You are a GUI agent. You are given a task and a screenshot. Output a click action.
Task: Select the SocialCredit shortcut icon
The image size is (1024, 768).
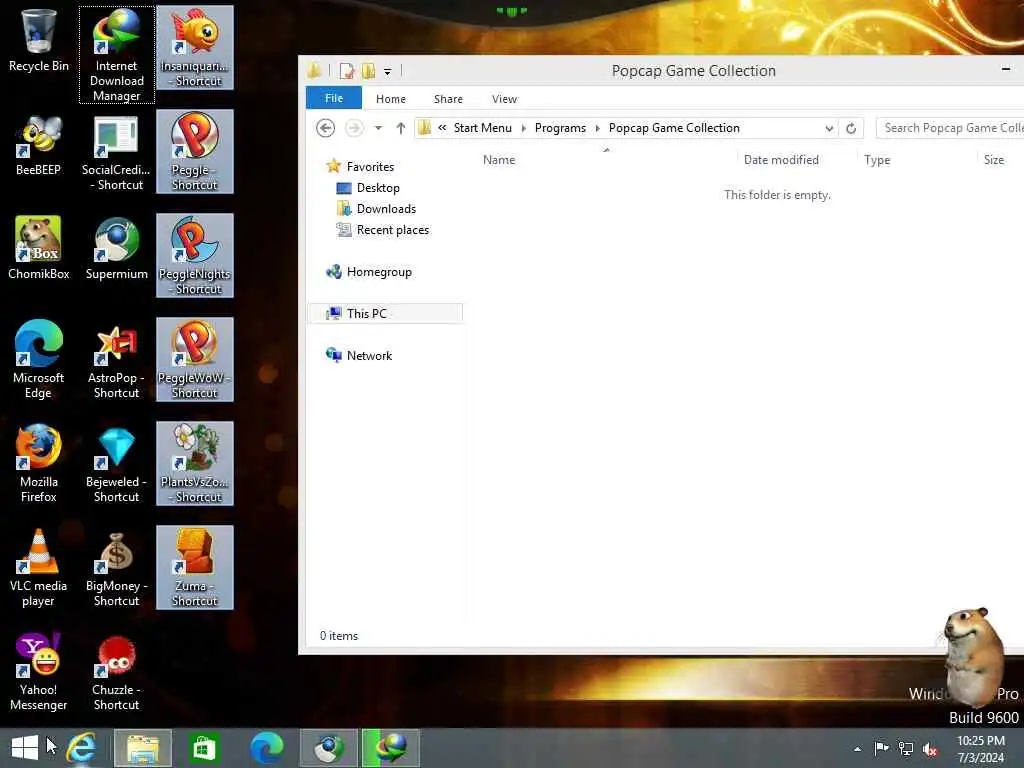point(116,153)
